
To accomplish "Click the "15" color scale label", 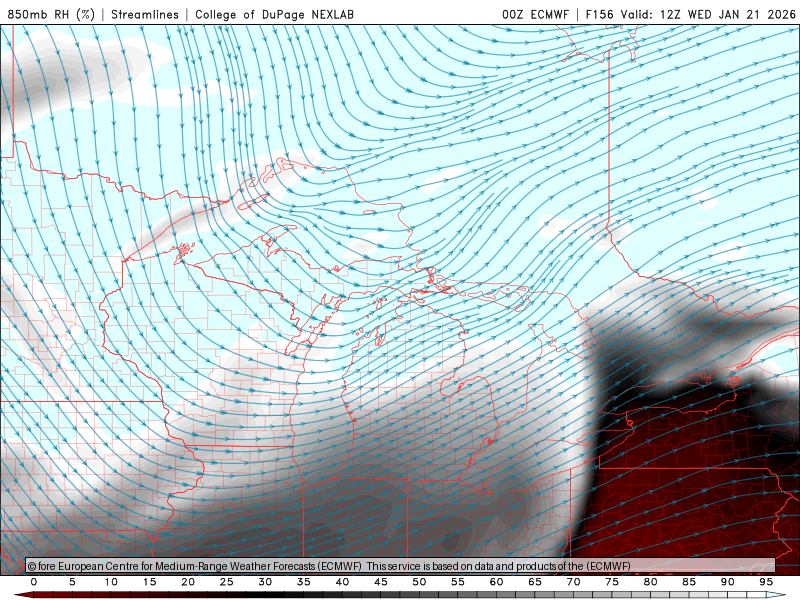I will [149, 582].
